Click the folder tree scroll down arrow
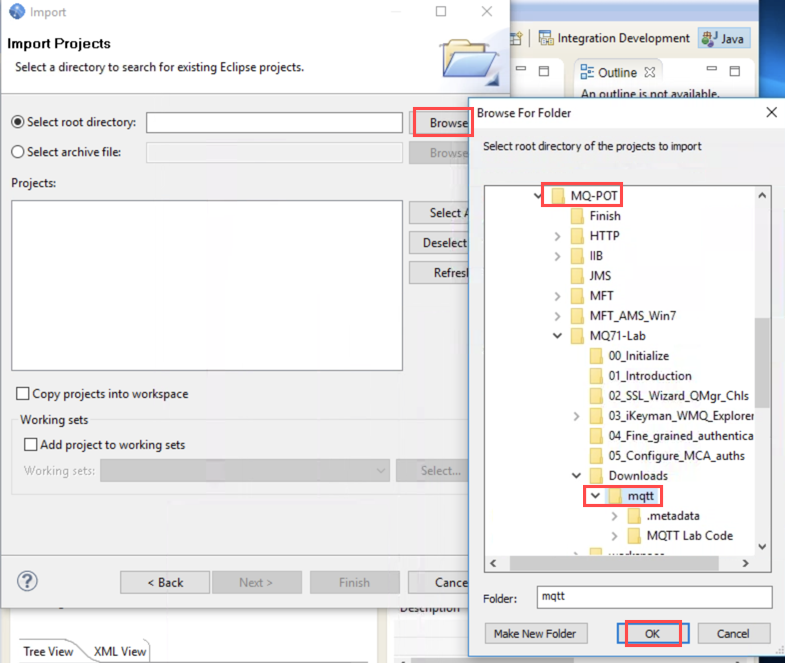The height and width of the screenshot is (663, 785). [762, 547]
